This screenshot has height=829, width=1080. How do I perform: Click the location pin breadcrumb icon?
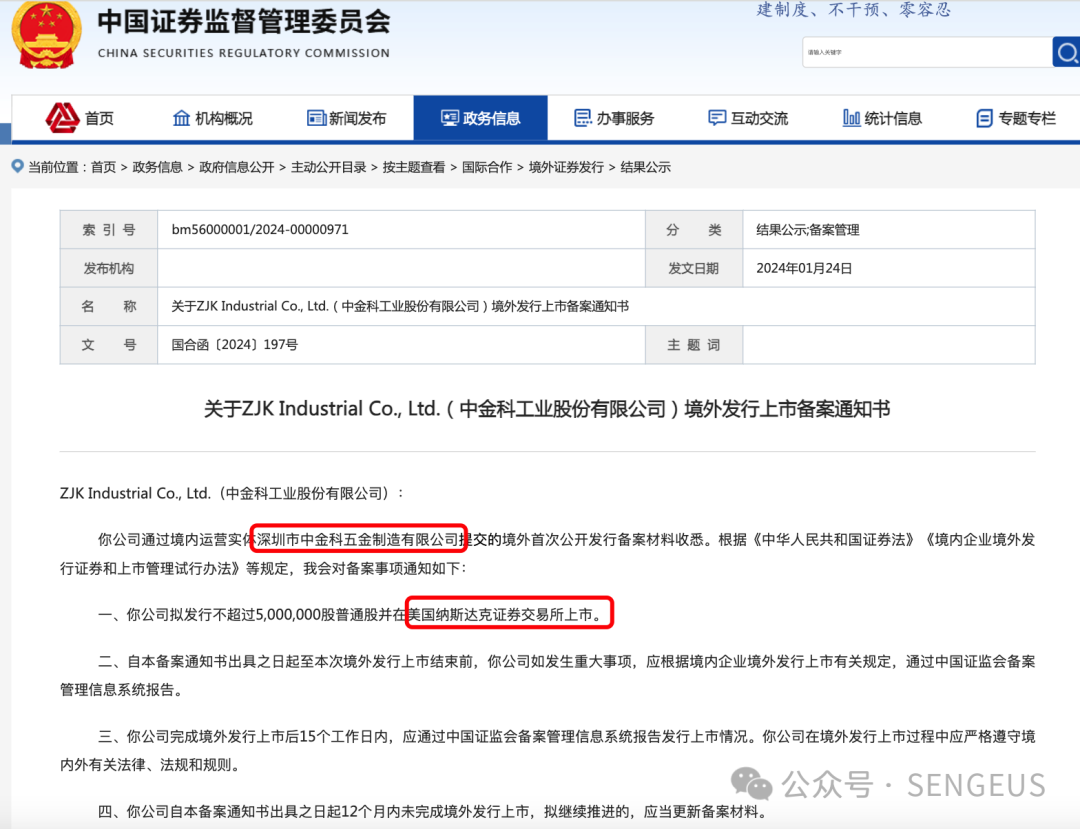click(x=18, y=166)
